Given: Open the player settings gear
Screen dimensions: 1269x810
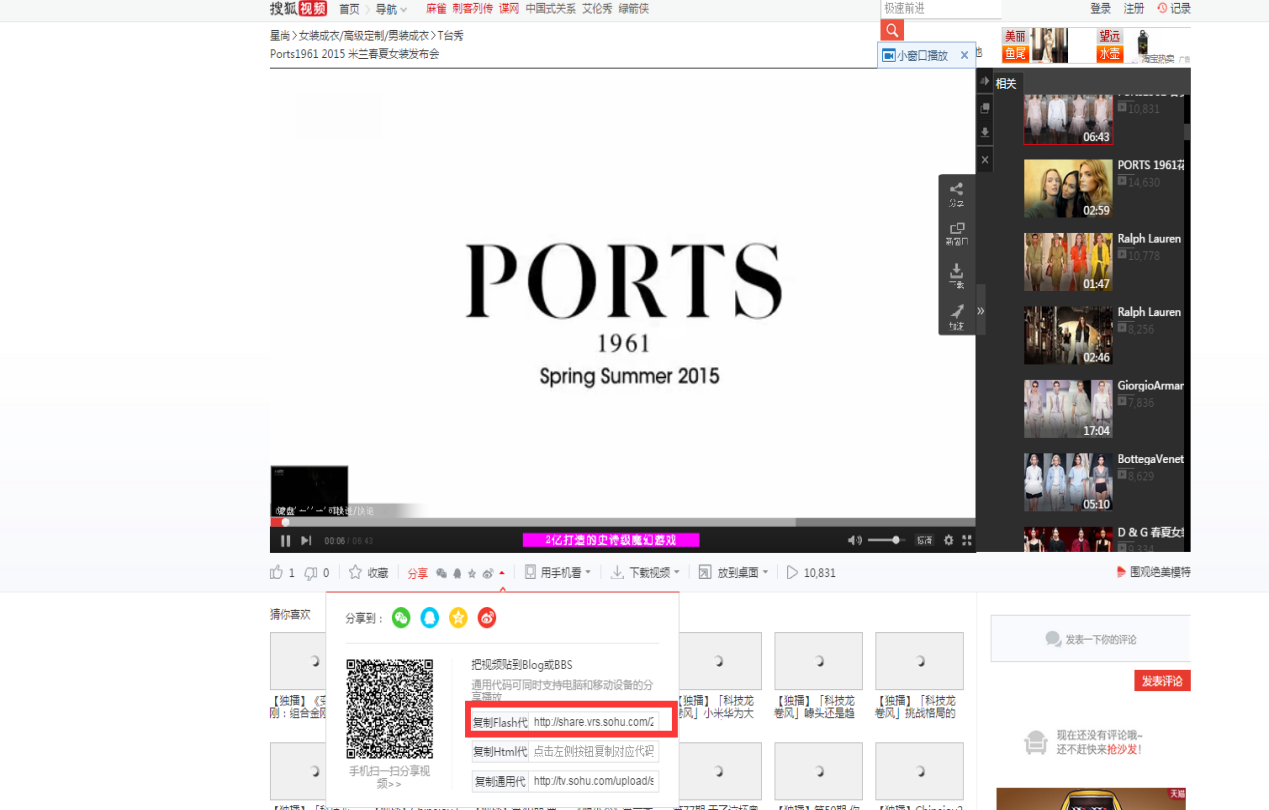Looking at the screenshot, I should coord(948,540).
